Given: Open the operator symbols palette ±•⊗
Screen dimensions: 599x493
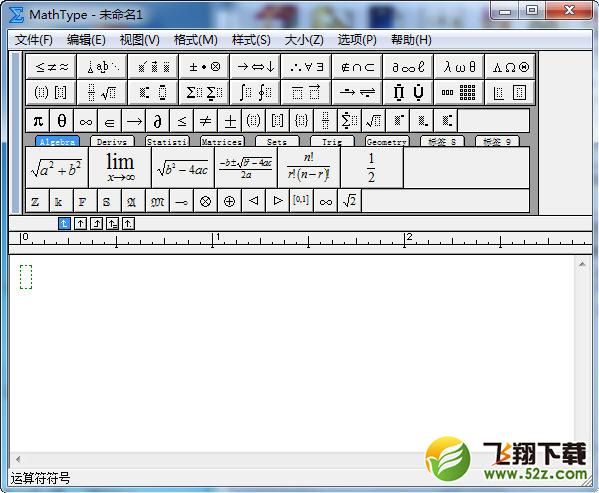Looking at the screenshot, I should point(204,67).
